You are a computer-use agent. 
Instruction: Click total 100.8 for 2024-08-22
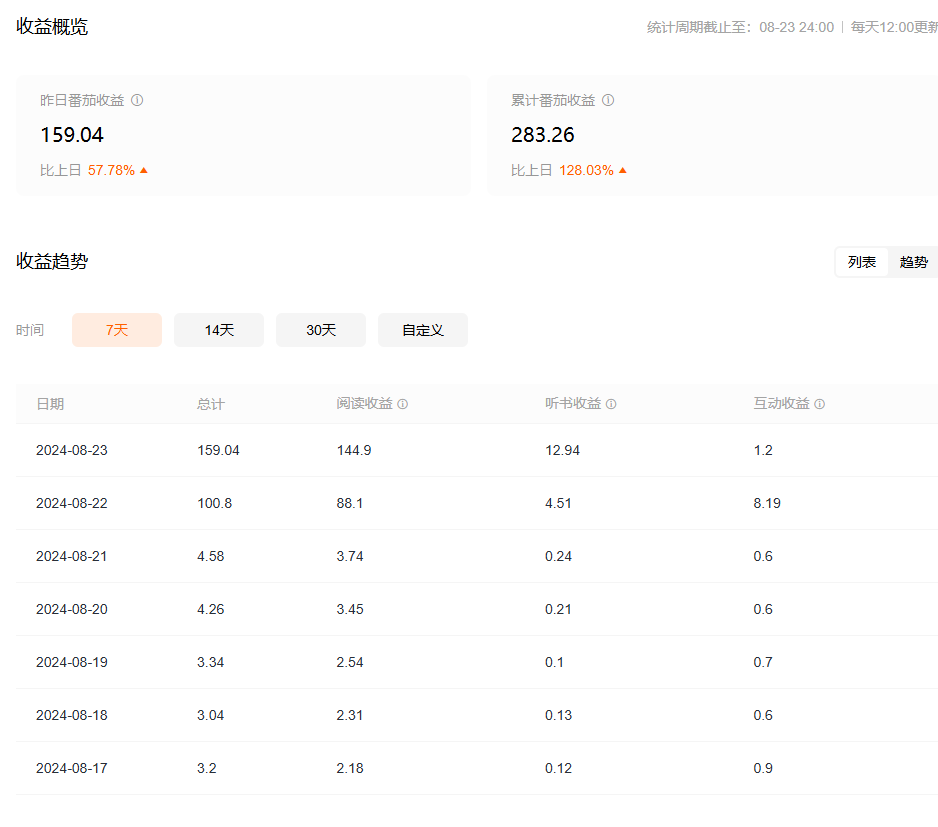click(215, 504)
